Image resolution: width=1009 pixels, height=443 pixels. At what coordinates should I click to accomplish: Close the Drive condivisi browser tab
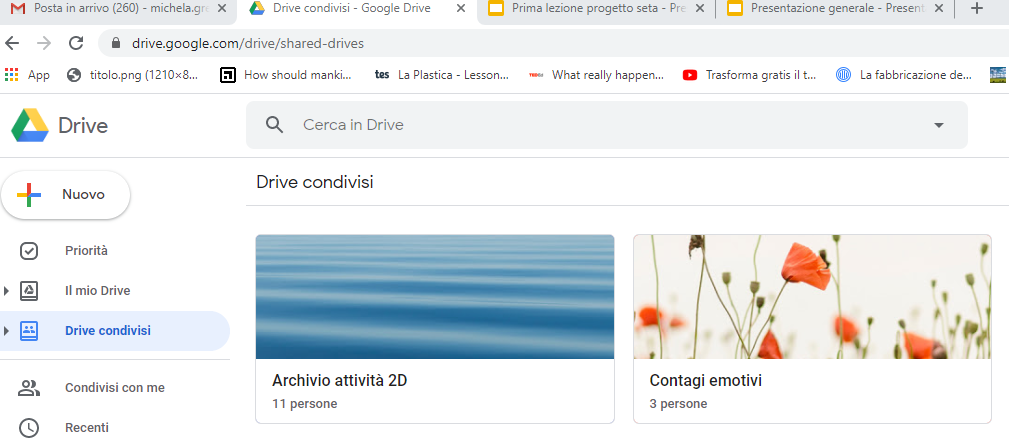pyautogui.click(x=461, y=9)
